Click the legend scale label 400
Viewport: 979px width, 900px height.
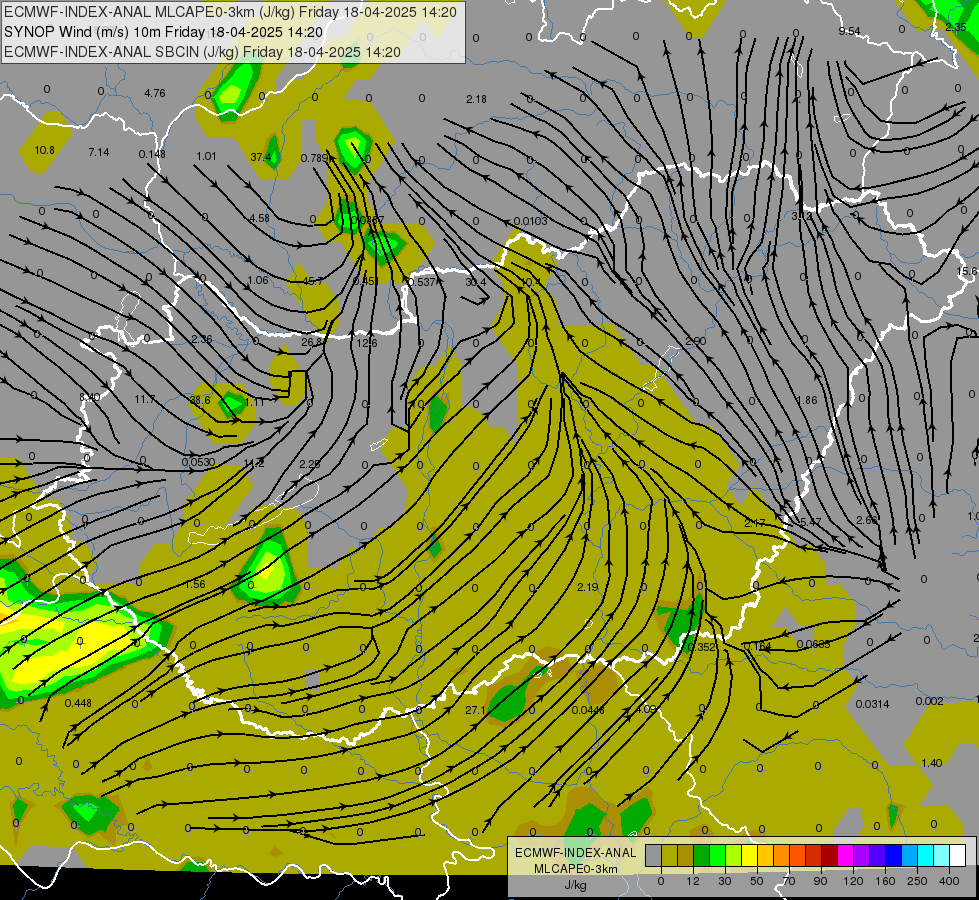949,881
